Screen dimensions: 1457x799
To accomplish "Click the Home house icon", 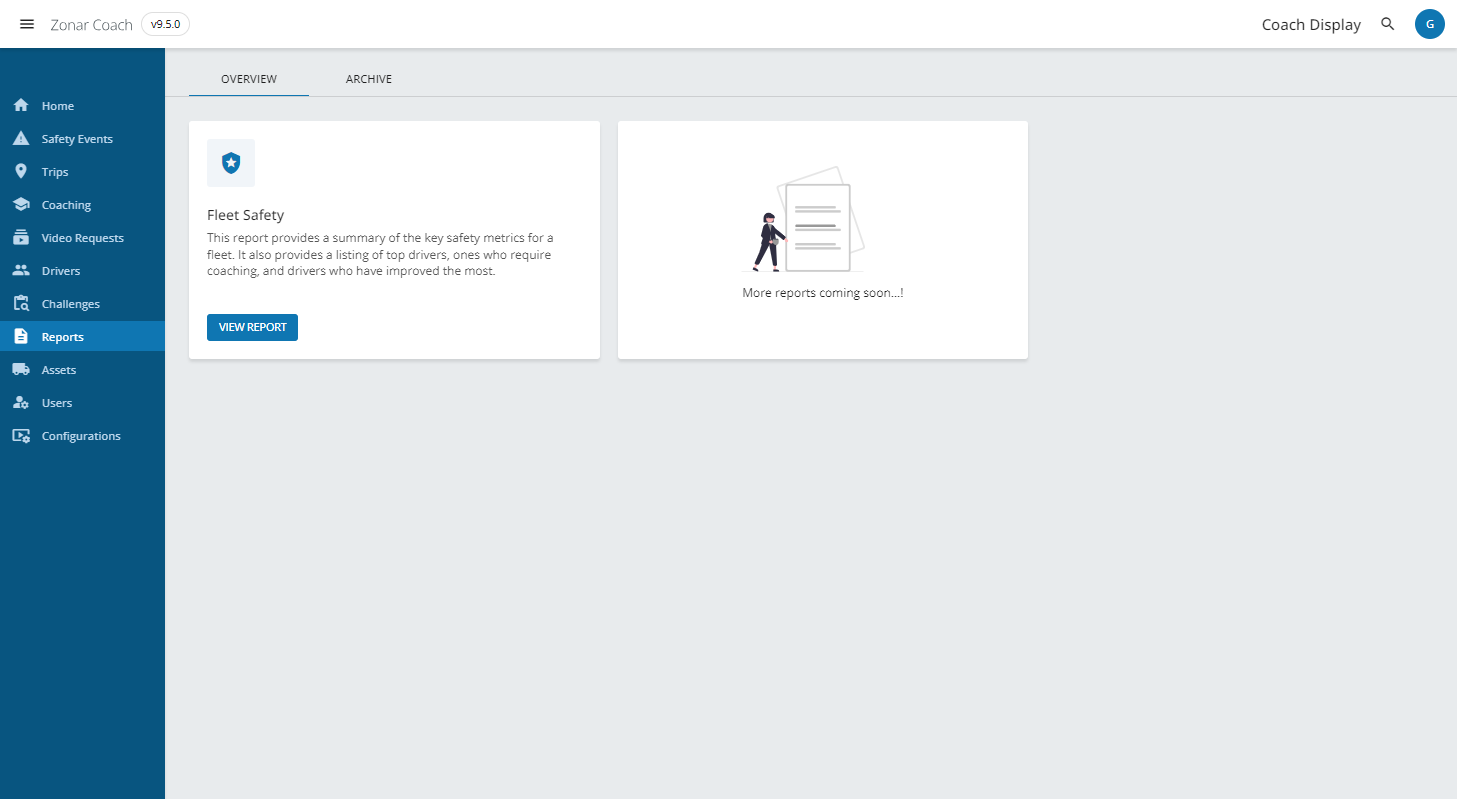I will [x=21, y=105].
